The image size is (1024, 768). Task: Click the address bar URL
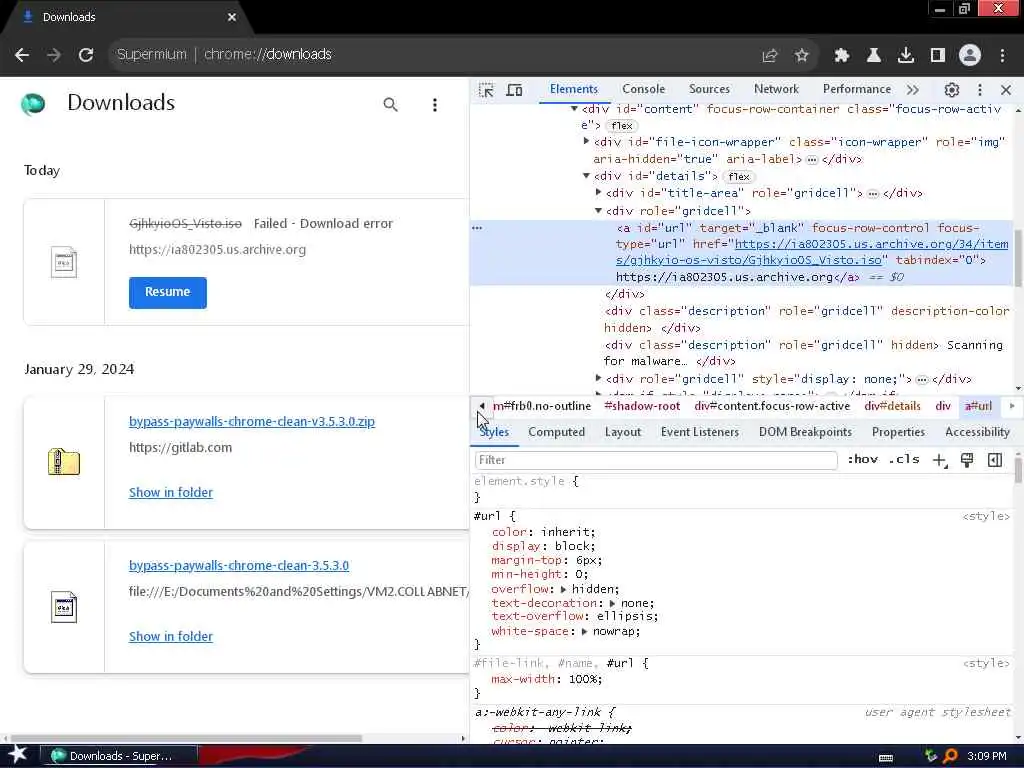(x=268, y=55)
